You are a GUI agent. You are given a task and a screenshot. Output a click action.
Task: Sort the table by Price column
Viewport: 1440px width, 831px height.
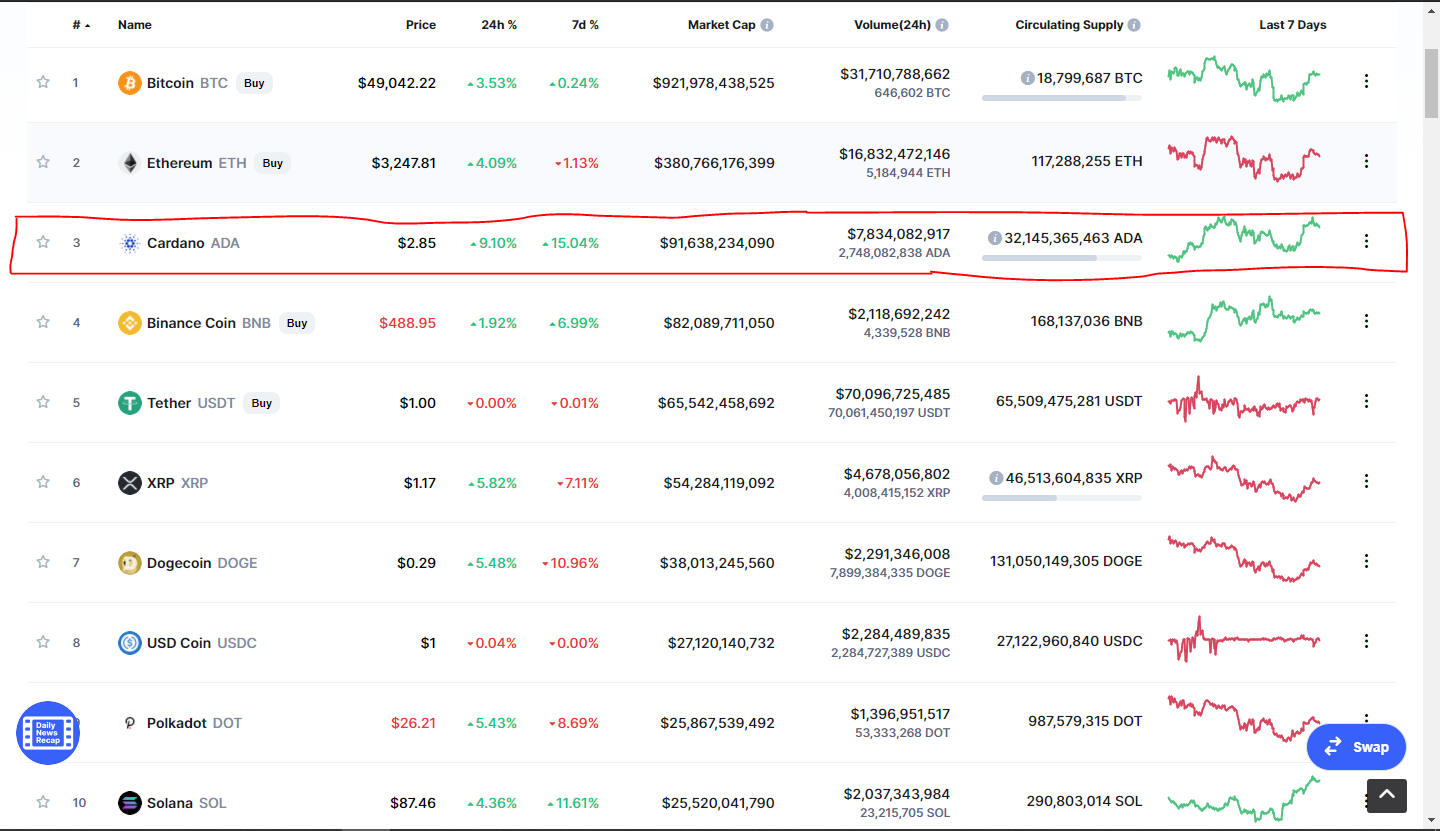coord(421,25)
